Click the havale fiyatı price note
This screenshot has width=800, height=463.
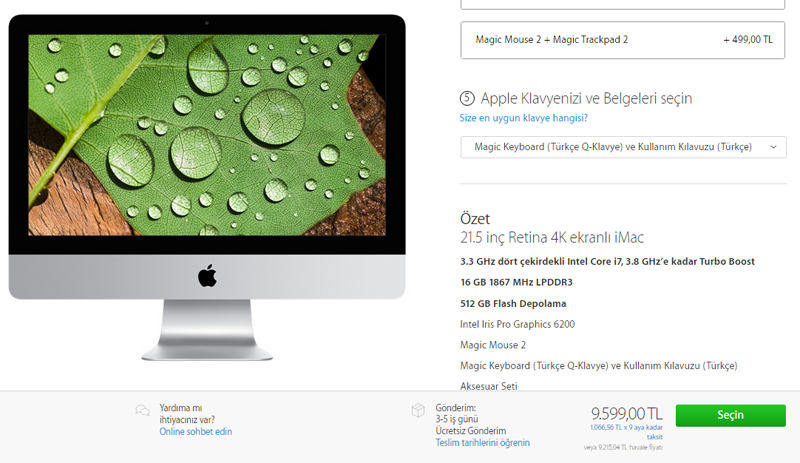tap(623, 448)
